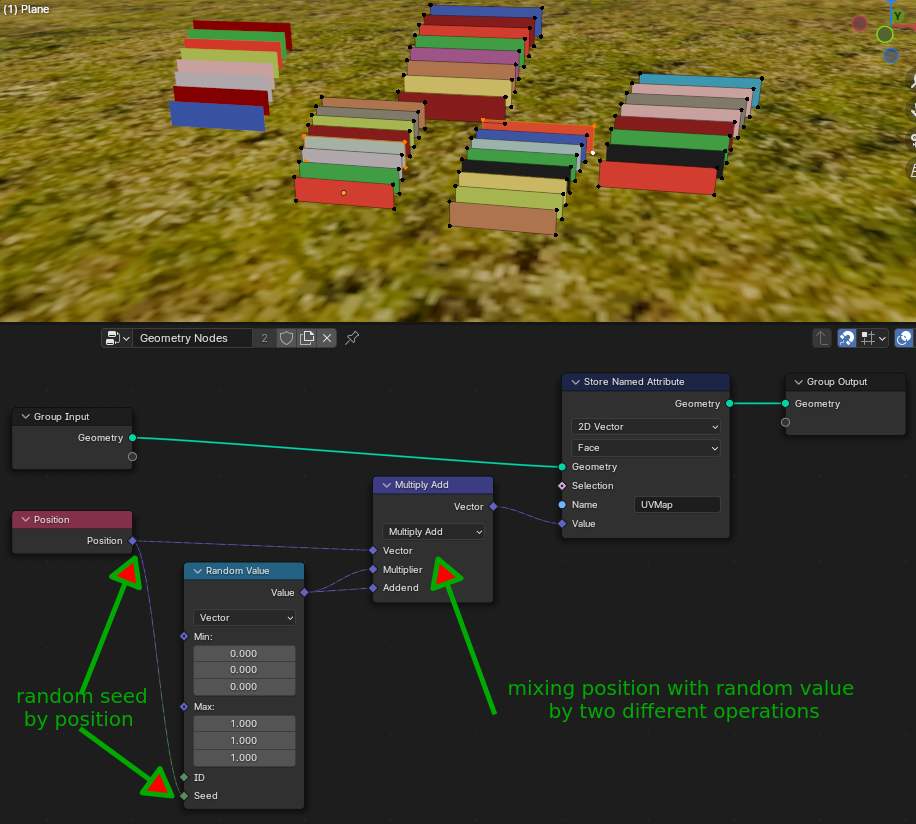Click the Value input socket on Store Named Attribute

pos(562,523)
